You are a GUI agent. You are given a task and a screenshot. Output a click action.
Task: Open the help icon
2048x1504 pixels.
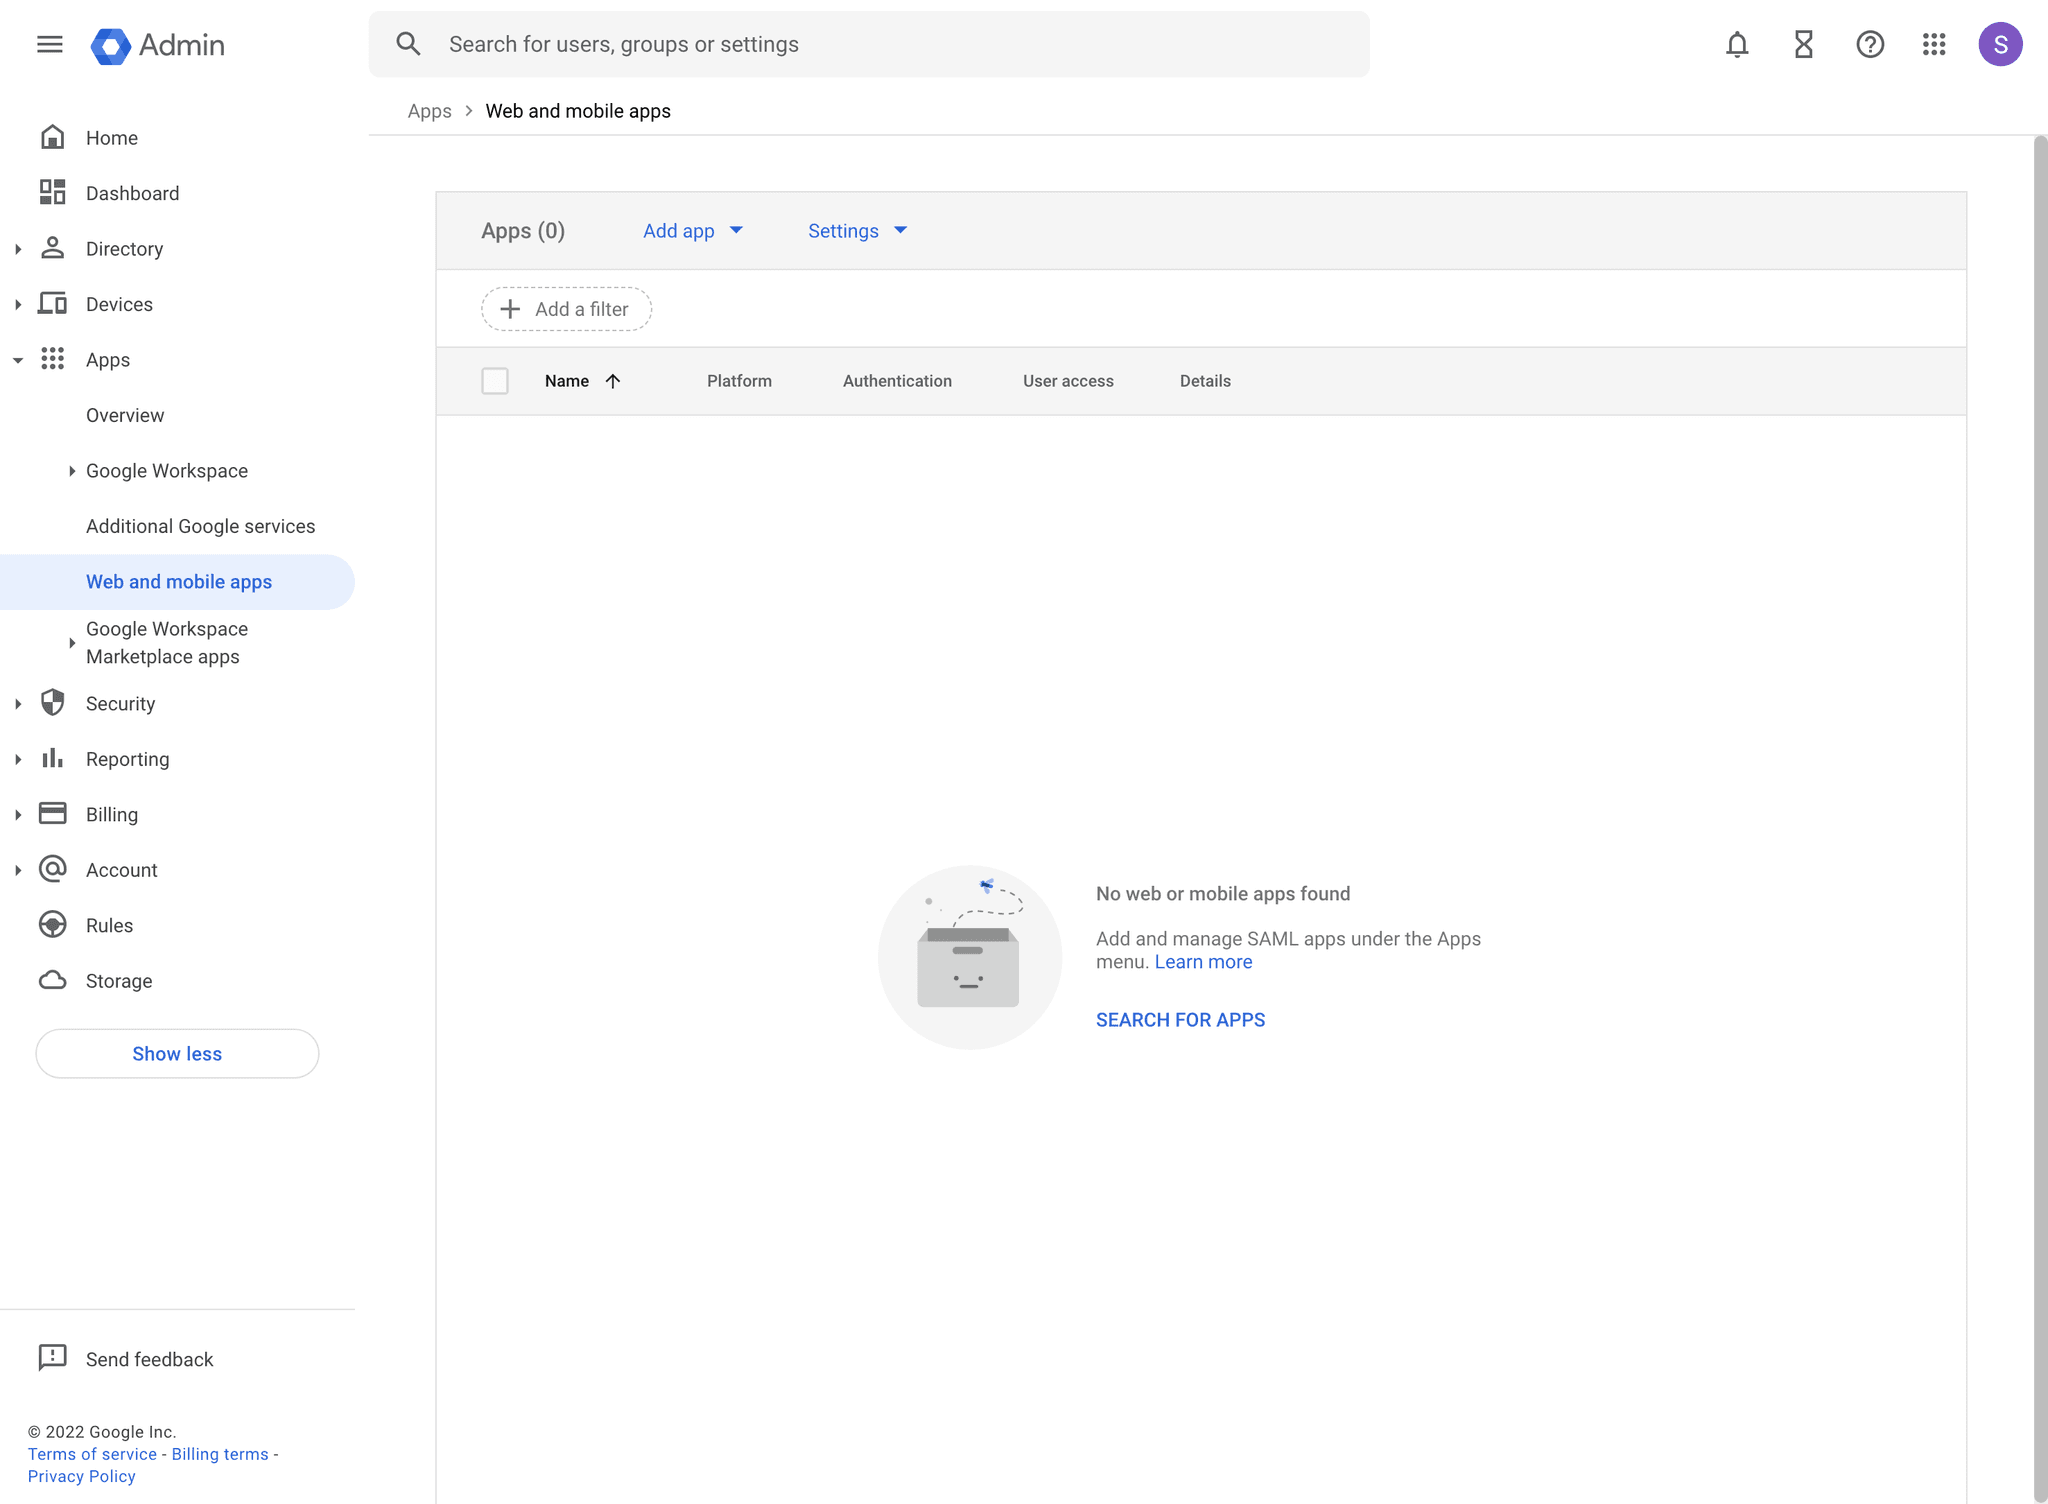[x=1870, y=44]
